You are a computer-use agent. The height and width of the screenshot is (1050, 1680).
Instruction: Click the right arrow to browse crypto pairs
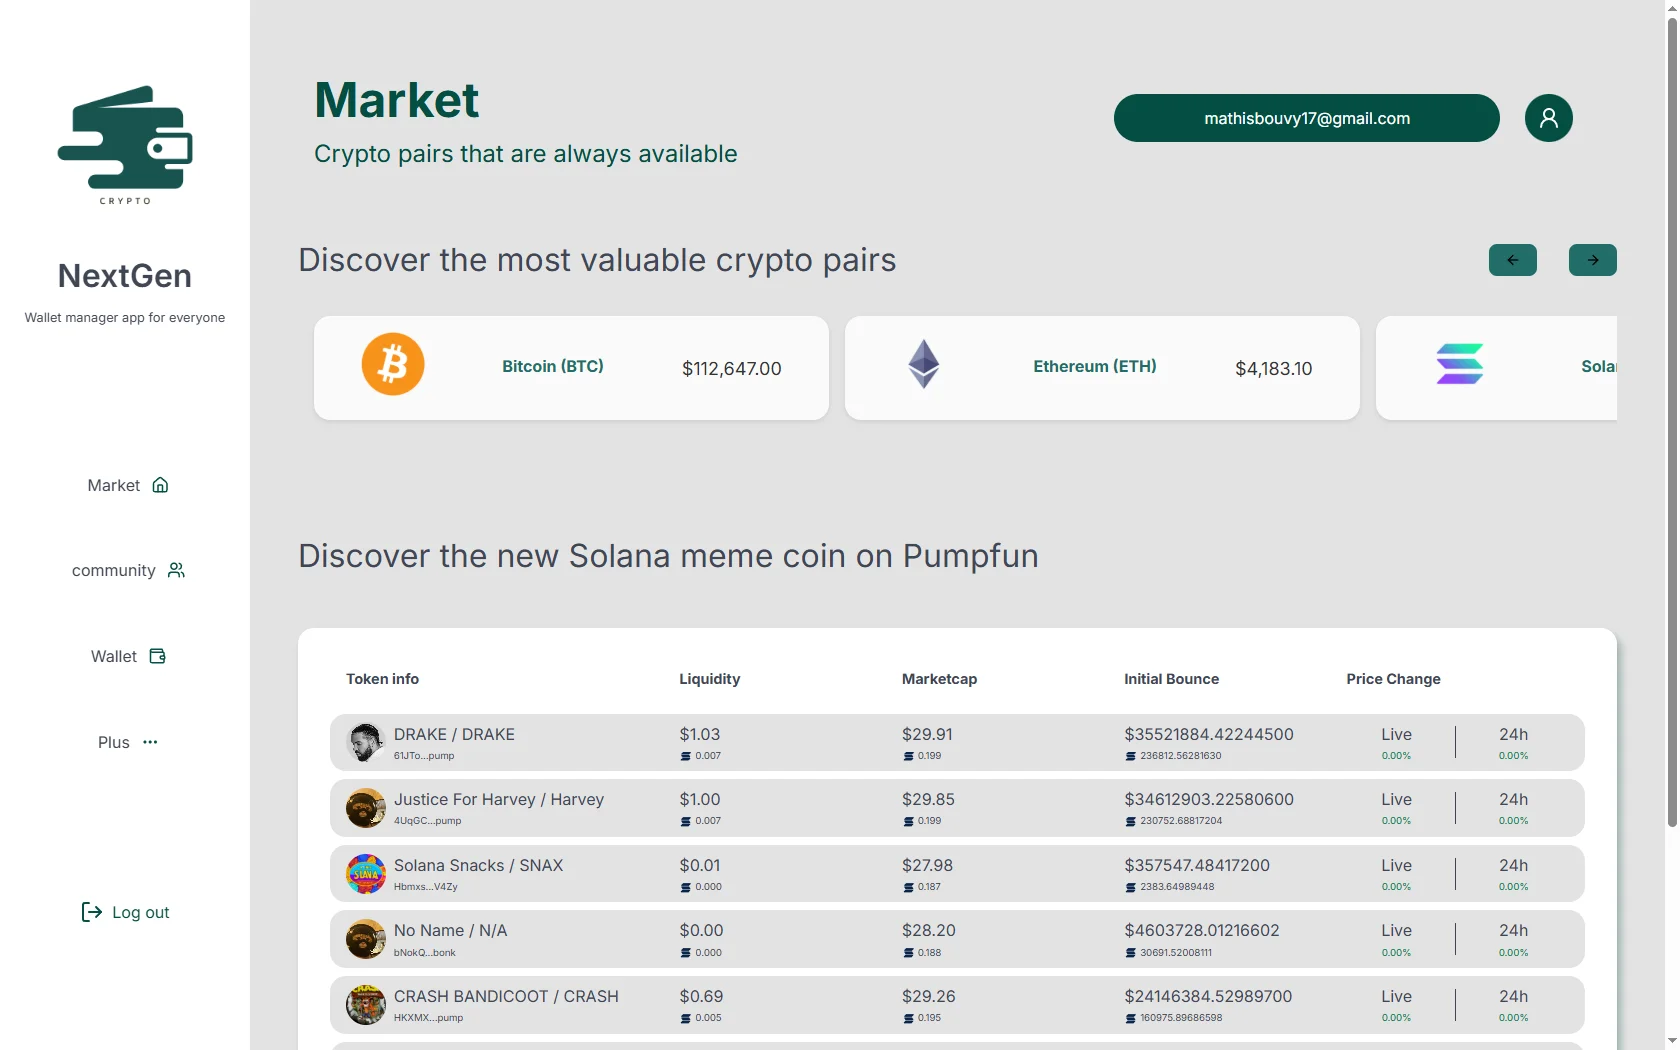click(1592, 260)
